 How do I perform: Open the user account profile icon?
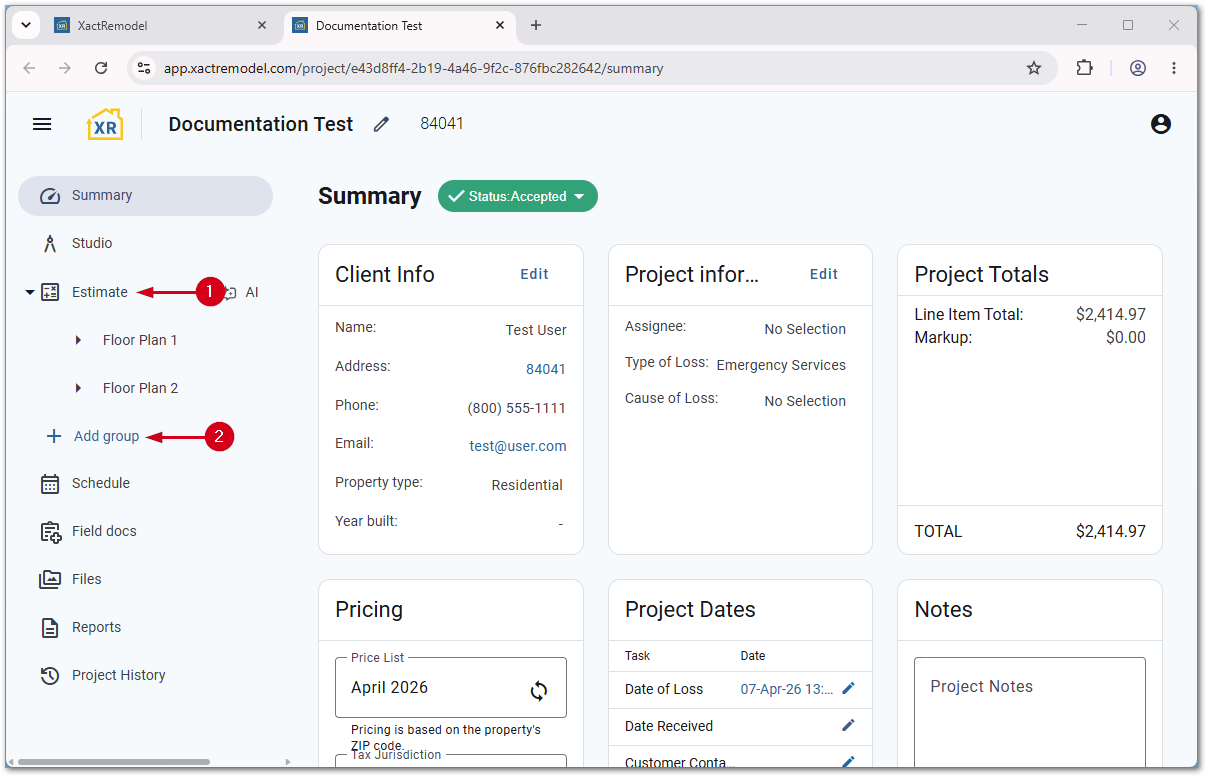(1161, 124)
